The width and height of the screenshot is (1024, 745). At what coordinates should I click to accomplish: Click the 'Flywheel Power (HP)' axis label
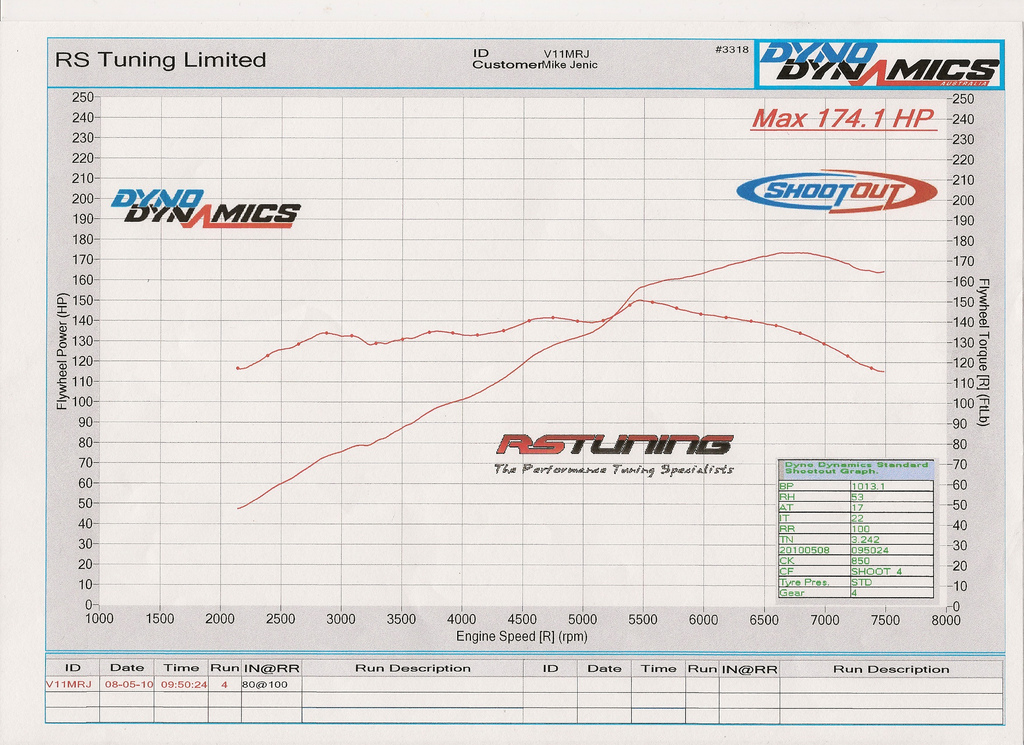(62, 352)
